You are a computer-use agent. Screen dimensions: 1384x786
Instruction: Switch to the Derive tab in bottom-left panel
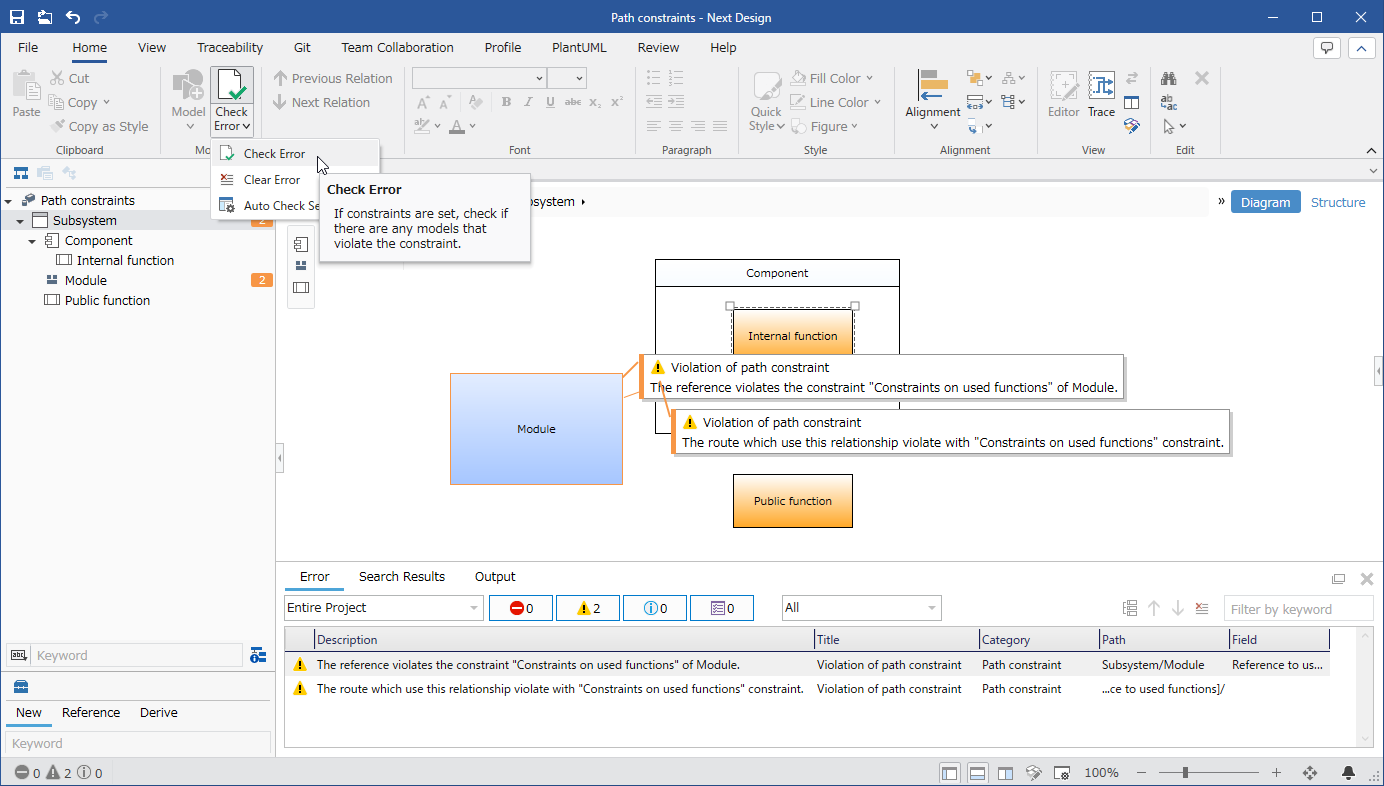159,712
